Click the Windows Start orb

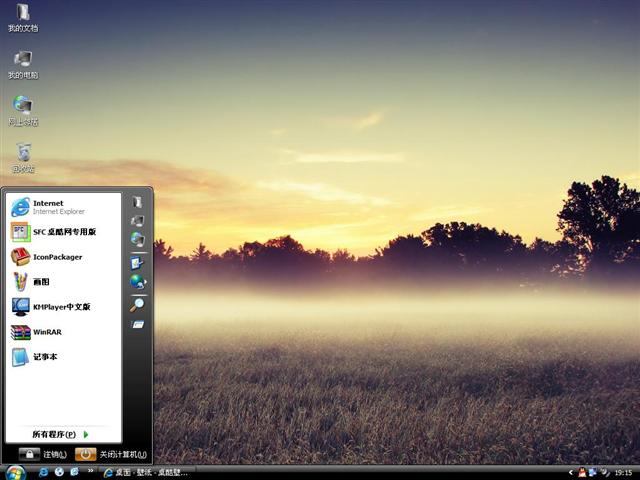coord(15,473)
